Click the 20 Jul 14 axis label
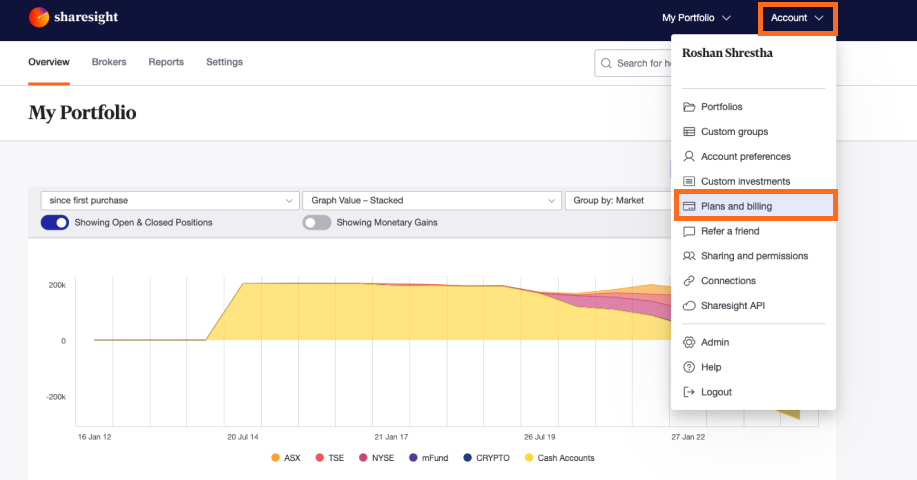Screen dimensions: 917x480 coord(243,437)
